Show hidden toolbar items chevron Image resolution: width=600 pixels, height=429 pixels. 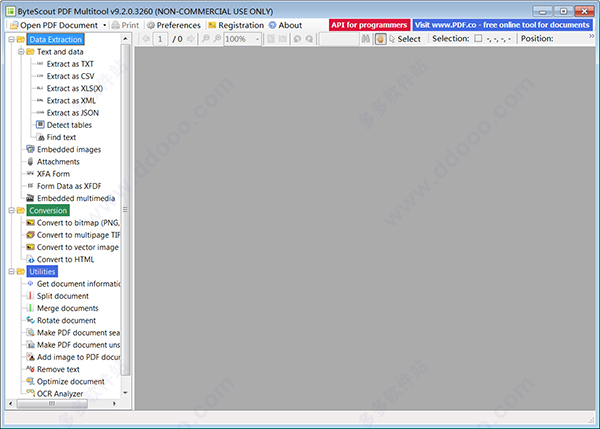pos(592,36)
